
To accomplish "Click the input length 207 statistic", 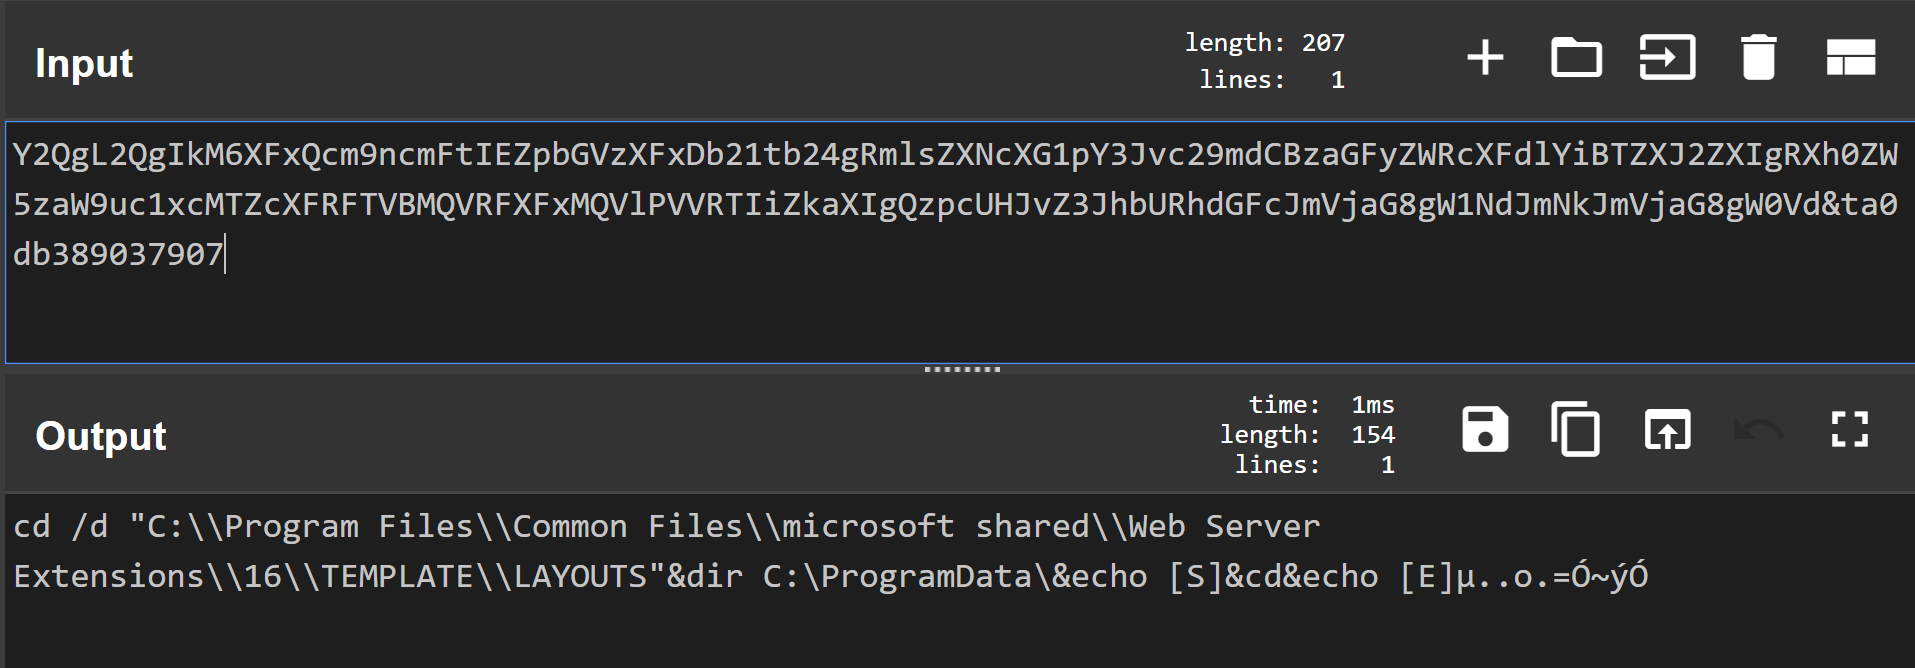I will [1264, 43].
